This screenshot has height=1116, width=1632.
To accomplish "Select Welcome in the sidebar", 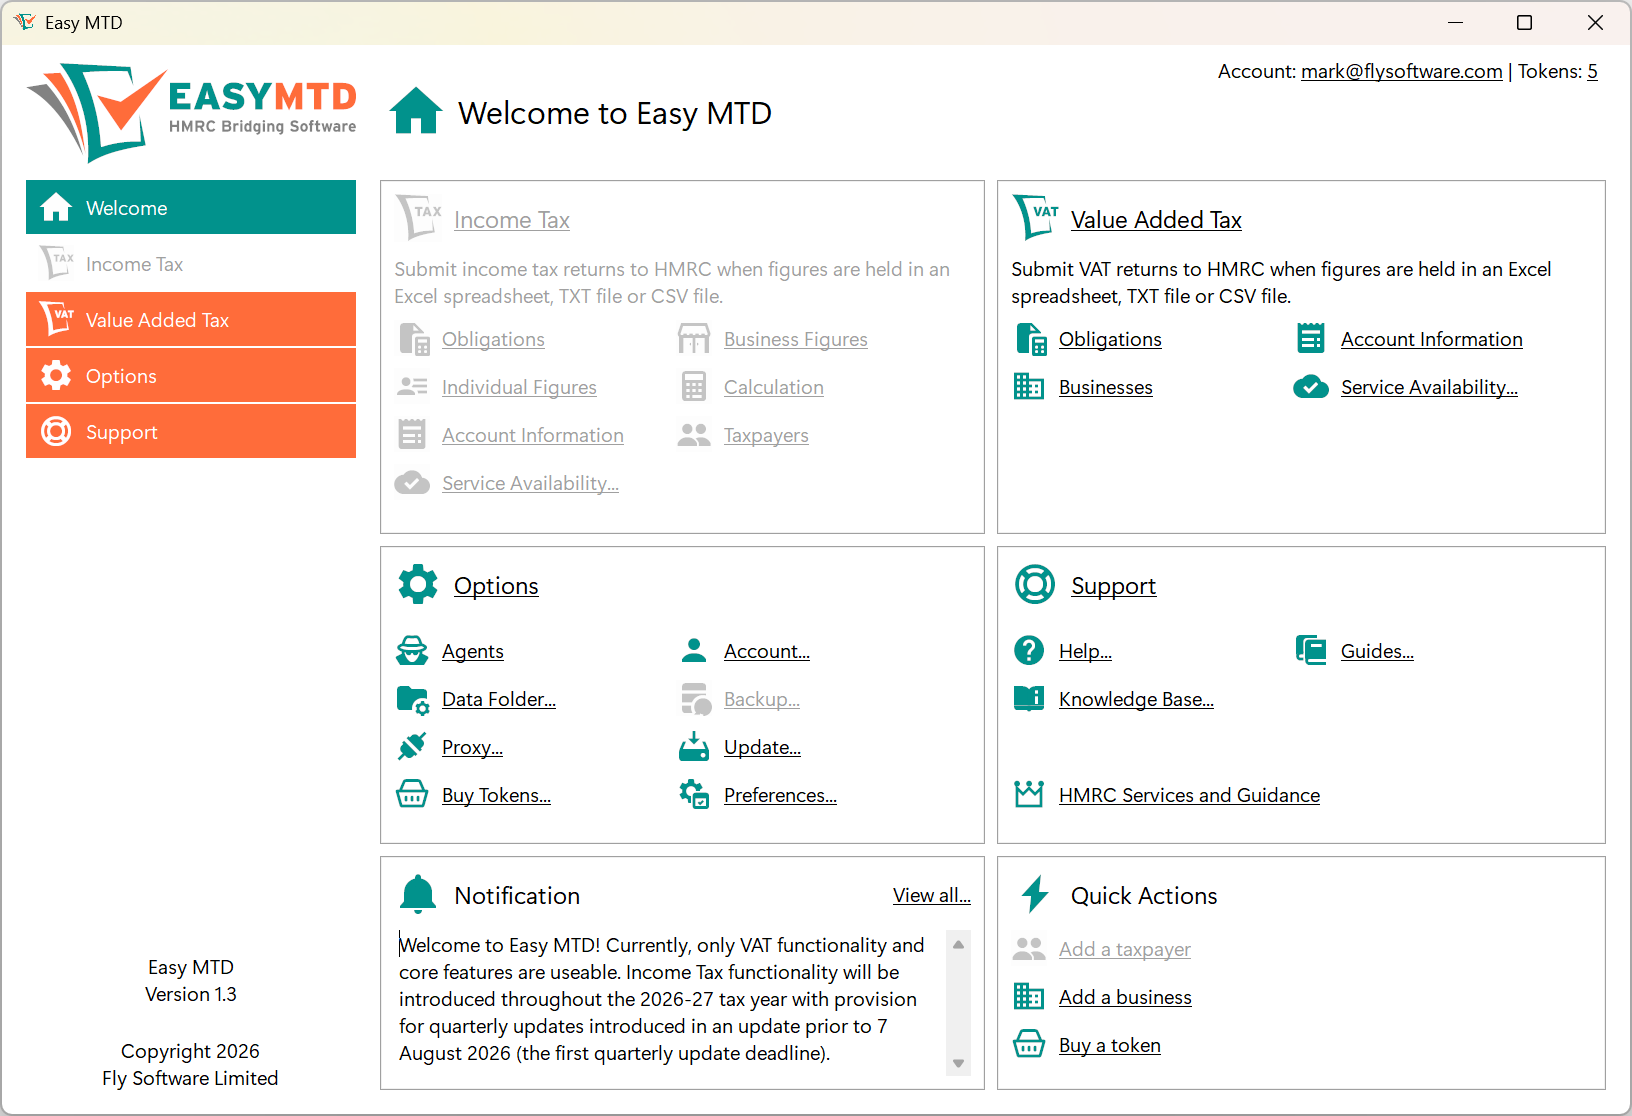I will click(191, 207).
